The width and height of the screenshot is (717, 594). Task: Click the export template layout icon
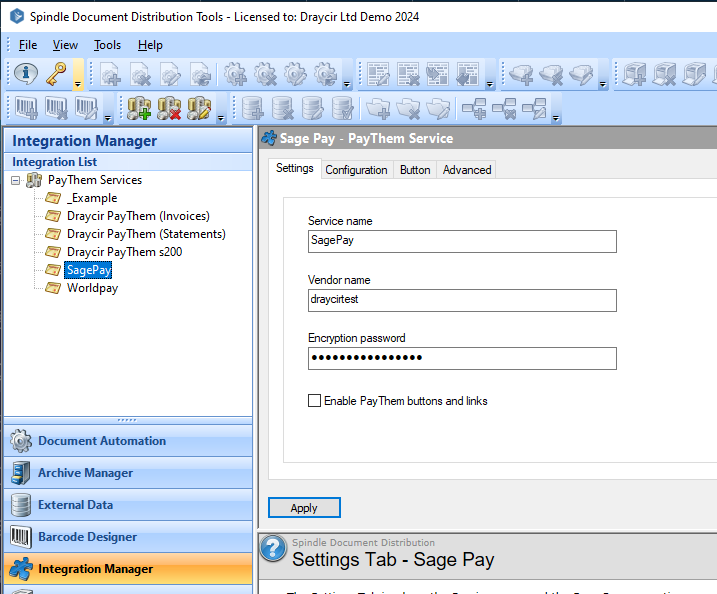(468, 74)
